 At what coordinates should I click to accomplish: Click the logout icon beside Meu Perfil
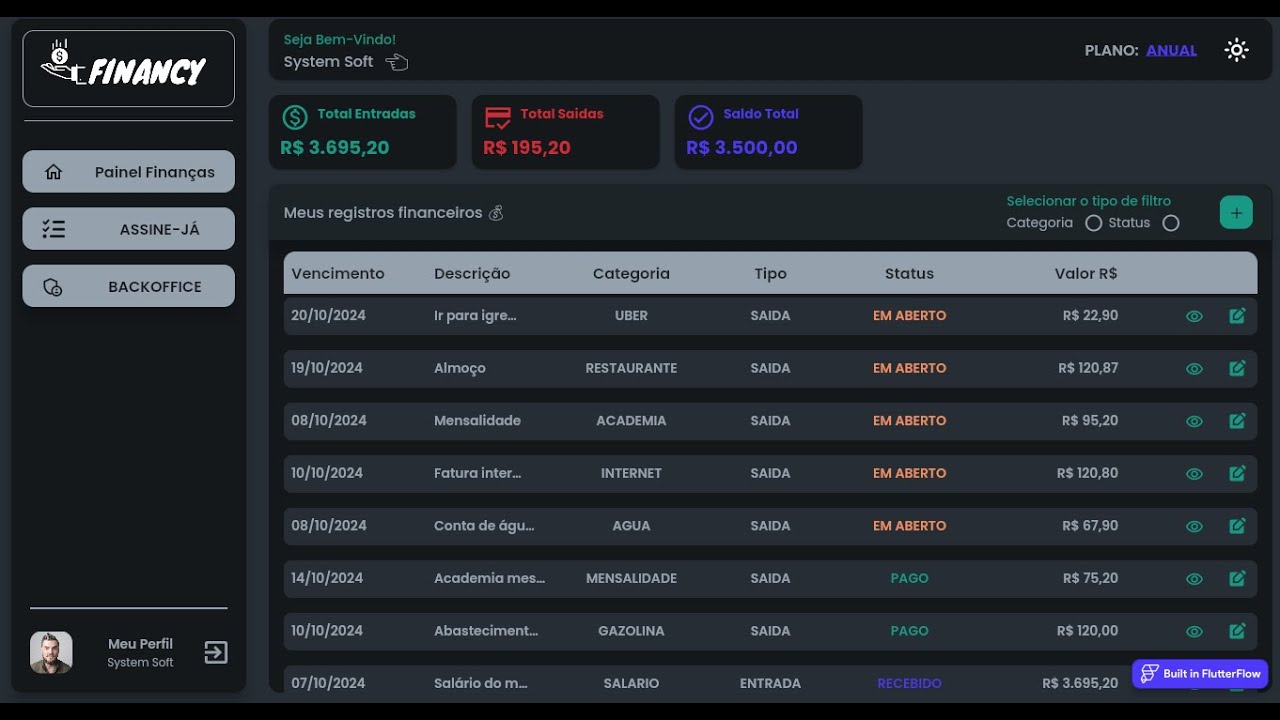216,653
